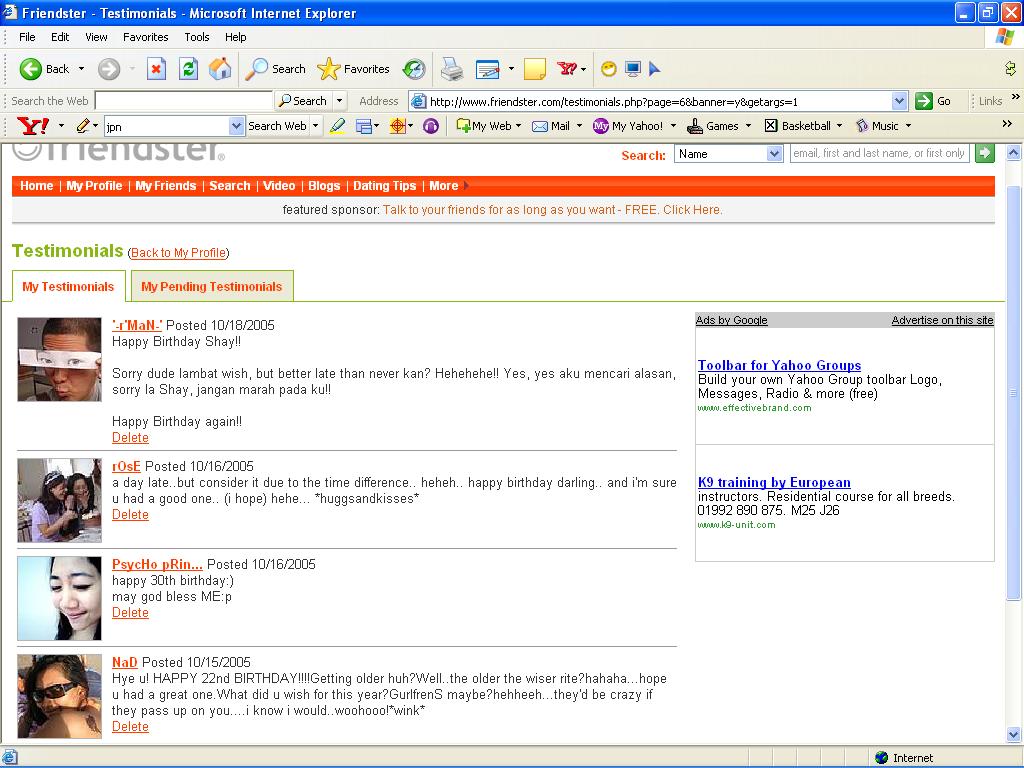Click the large Yahoo! logo in Yahoo toolbar
The image size is (1024, 768).
[x=33, y=125]
